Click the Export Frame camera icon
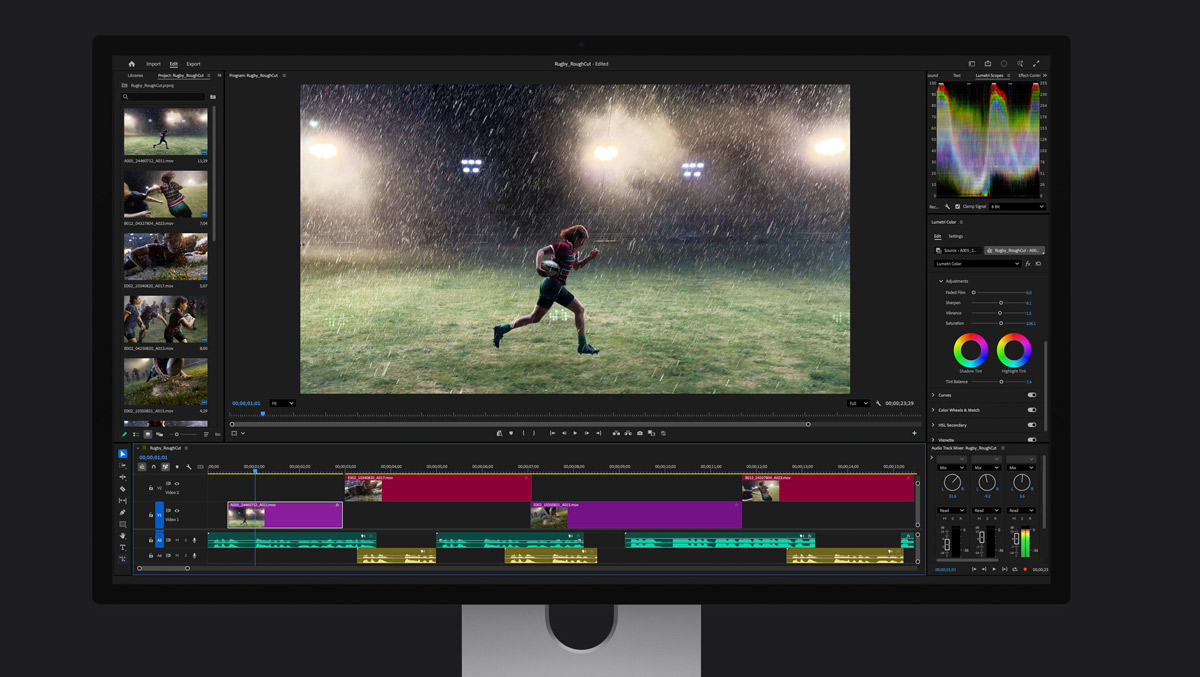1200x677 pixels. point(640,433)
